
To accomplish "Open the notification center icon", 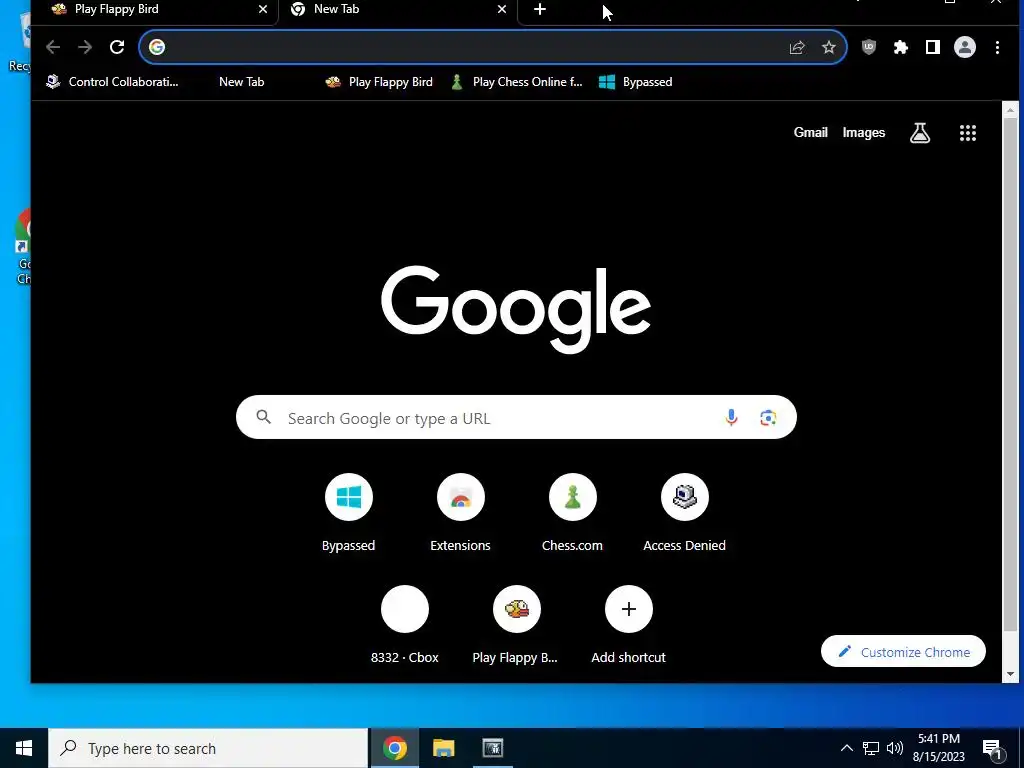I will point(993,749).
